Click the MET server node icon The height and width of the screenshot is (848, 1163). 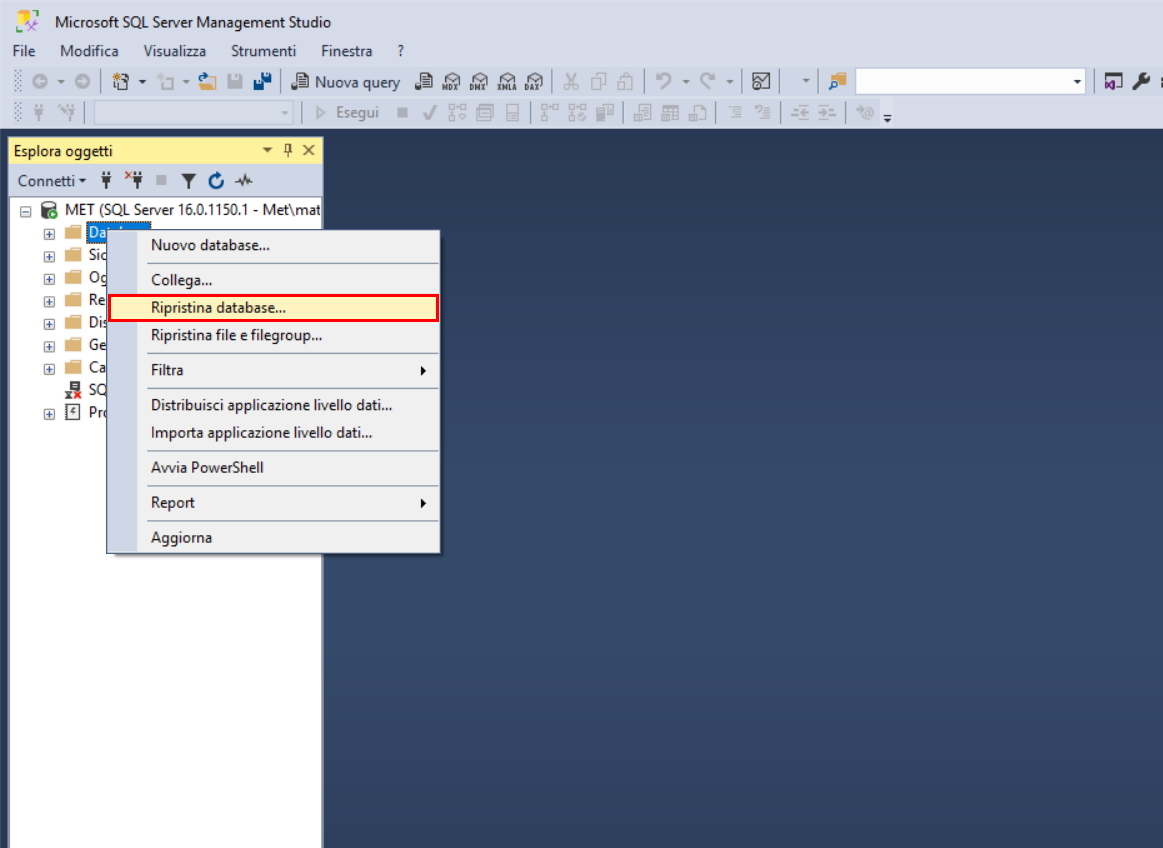click(49, 211)
